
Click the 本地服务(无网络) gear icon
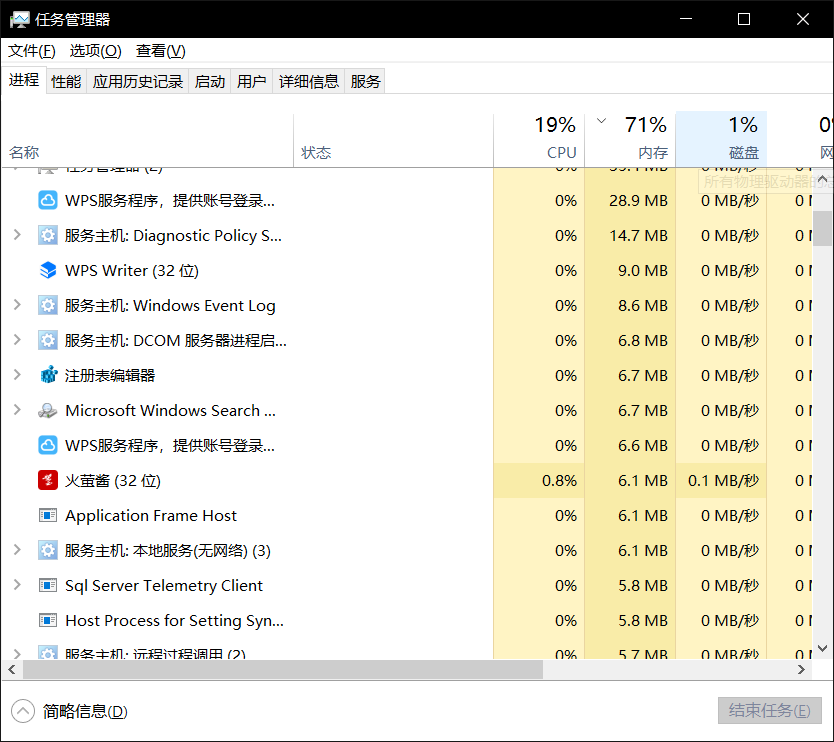coord(48,551)
